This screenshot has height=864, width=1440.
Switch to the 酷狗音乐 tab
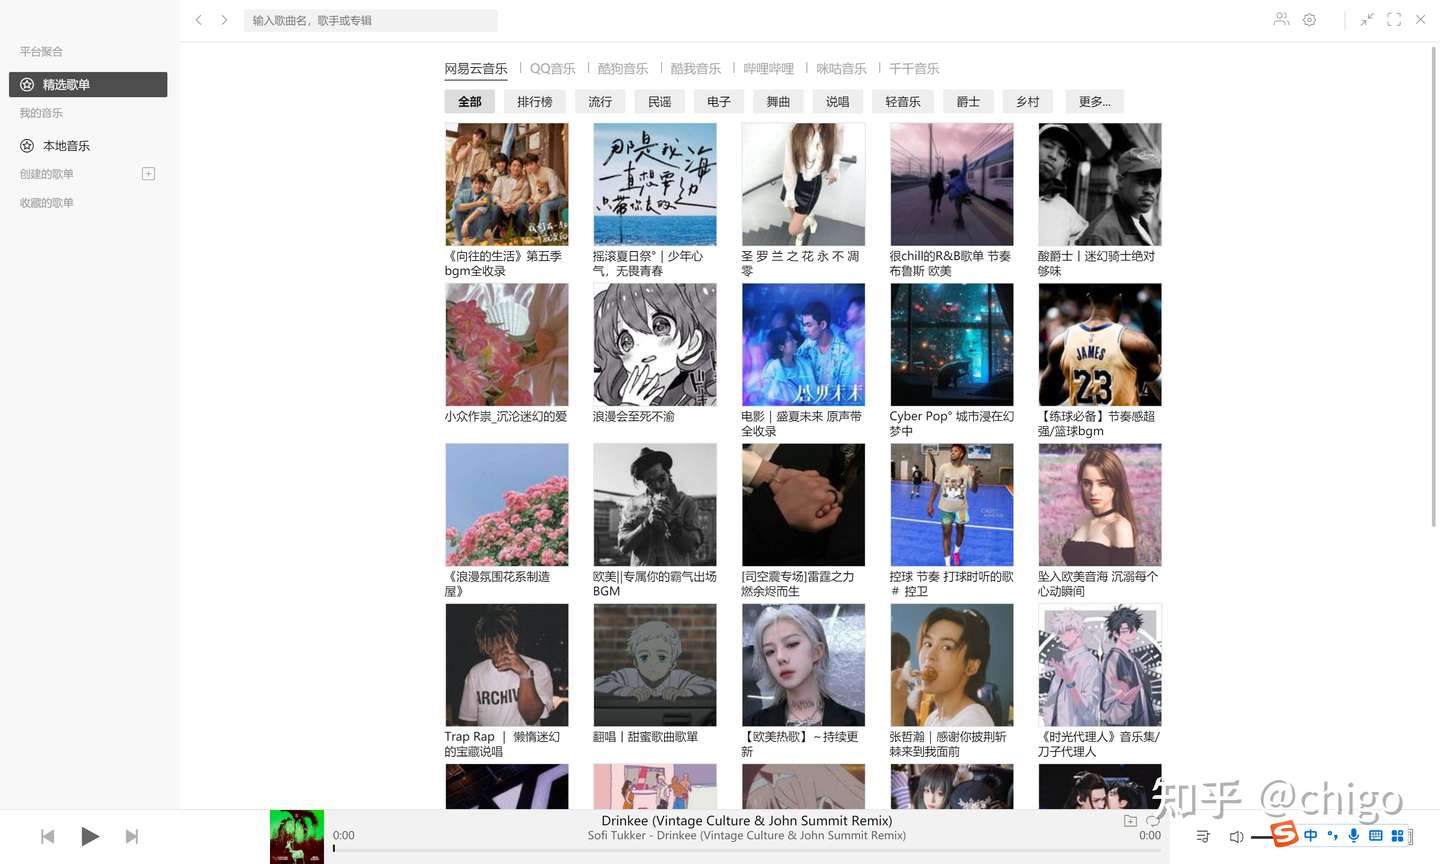pos(623,69)
